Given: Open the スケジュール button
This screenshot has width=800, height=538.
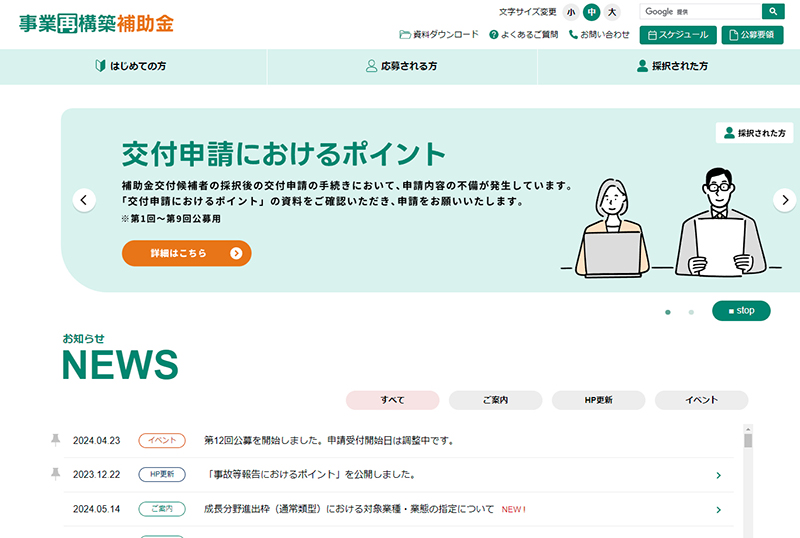Looking at the screenshot, I should (678, 35).
